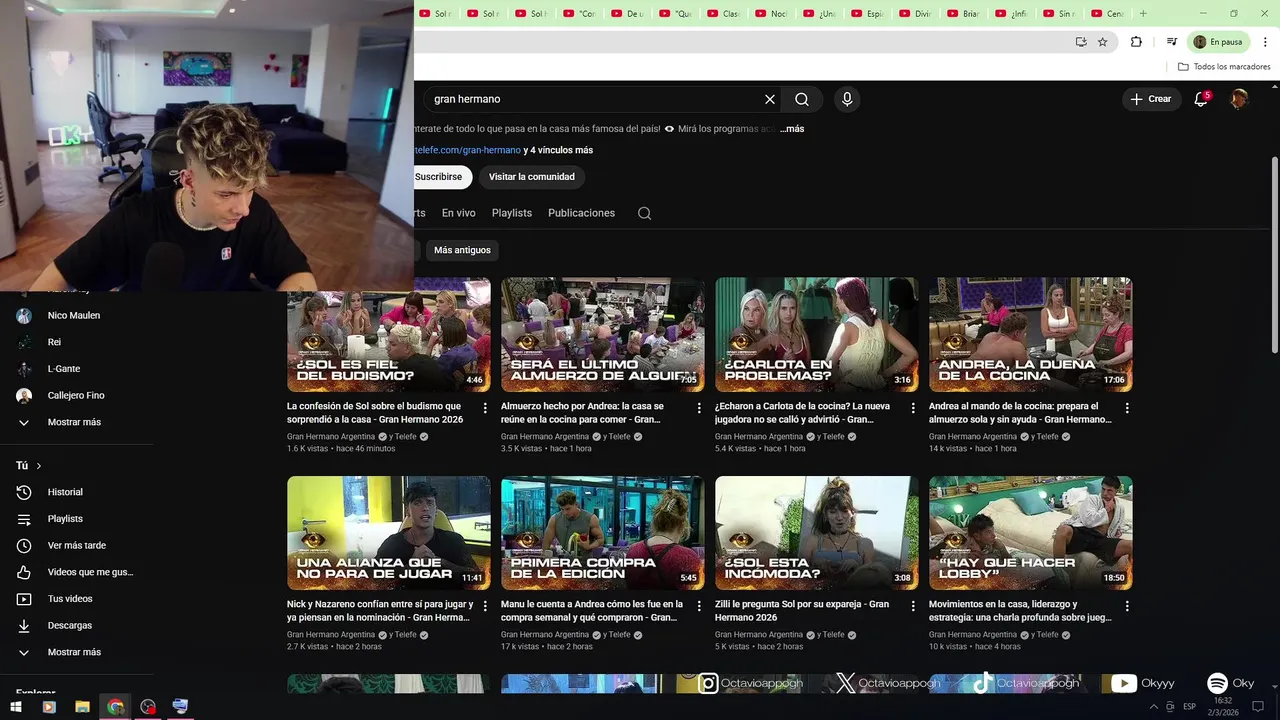The image size is (1280, 720).
Task: Open a new browser tab with plus
Action: [x=1143, y=14]
